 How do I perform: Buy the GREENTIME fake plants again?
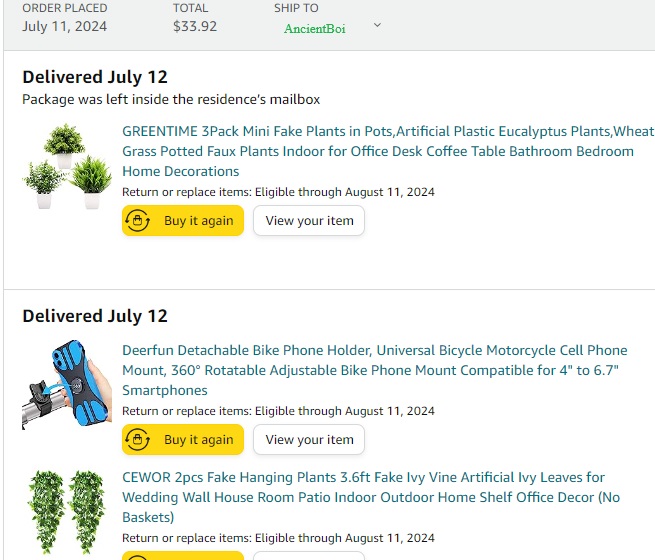(183, 220)
